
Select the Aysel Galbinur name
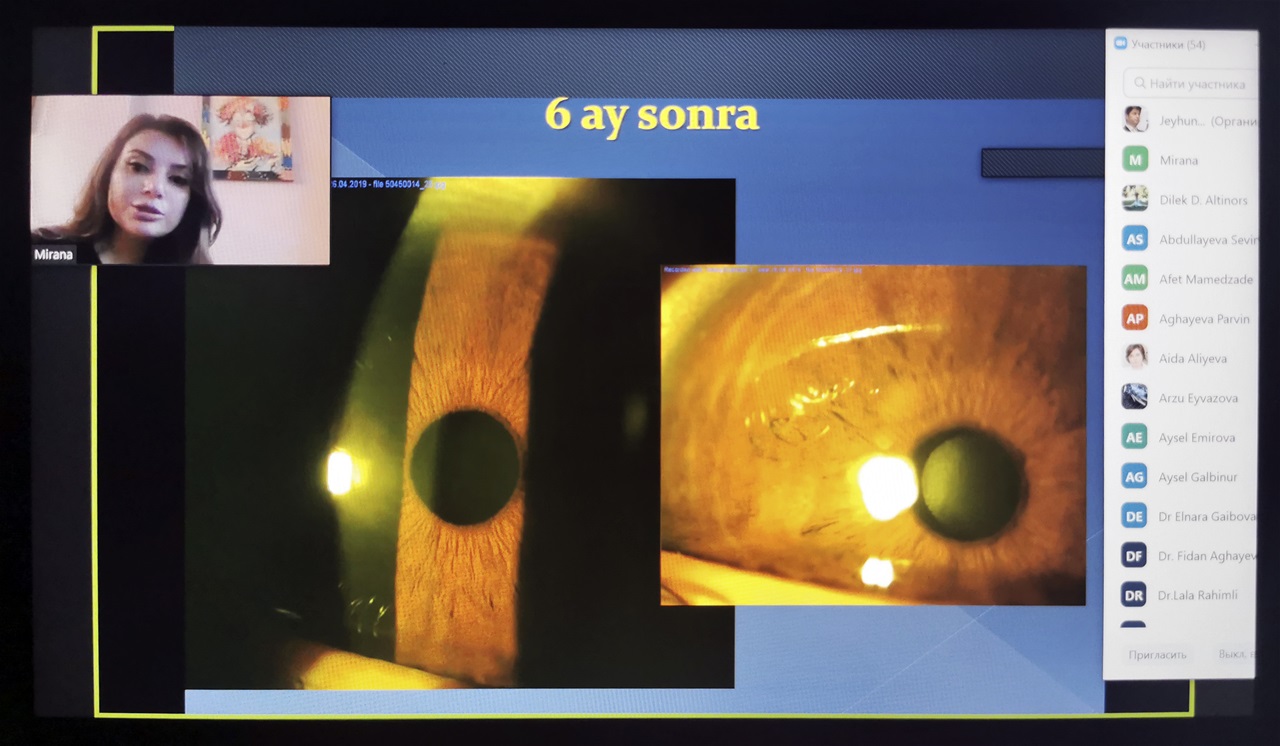[x=1198, y=477]
